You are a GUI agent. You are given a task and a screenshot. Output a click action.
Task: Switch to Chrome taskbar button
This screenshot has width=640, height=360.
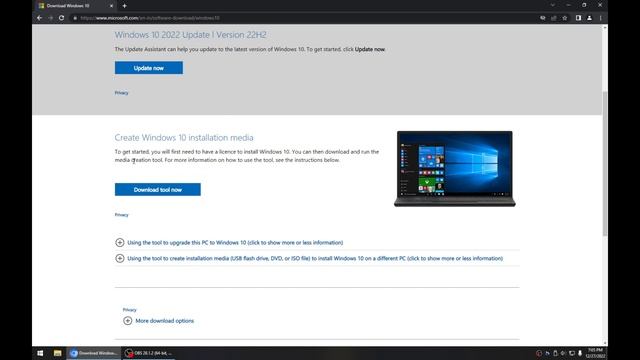pyautogui.click(x=93, y=353)
